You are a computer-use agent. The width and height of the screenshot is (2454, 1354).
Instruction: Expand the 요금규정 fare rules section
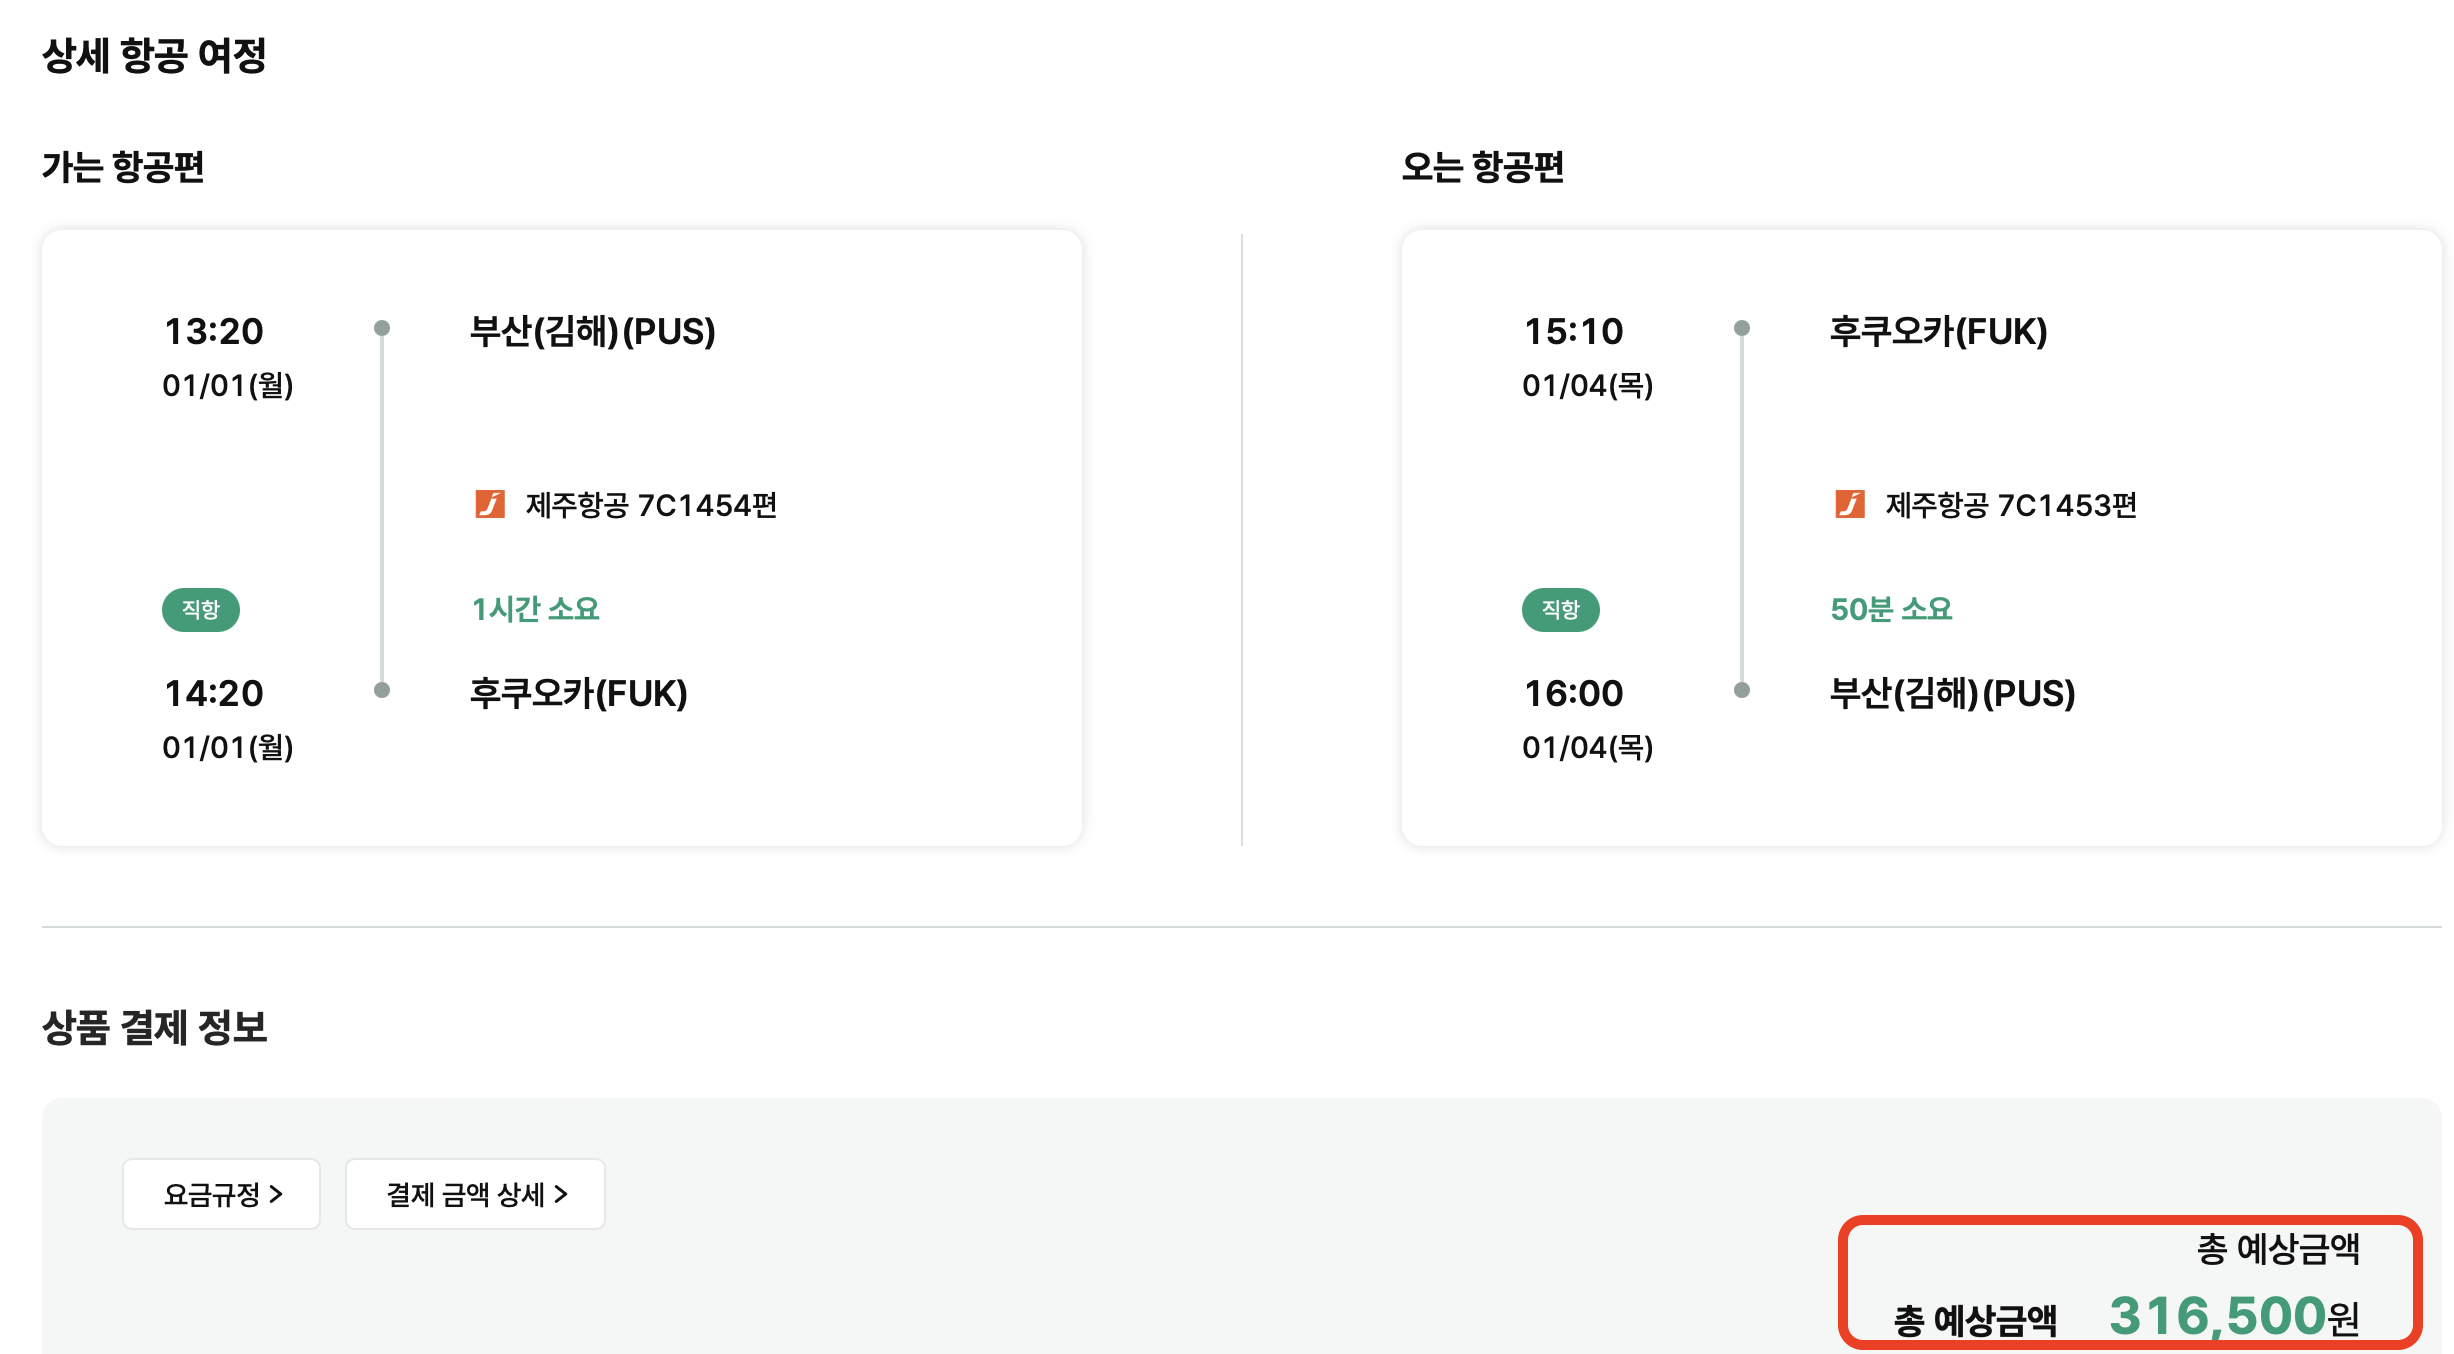pos(220,1193)
